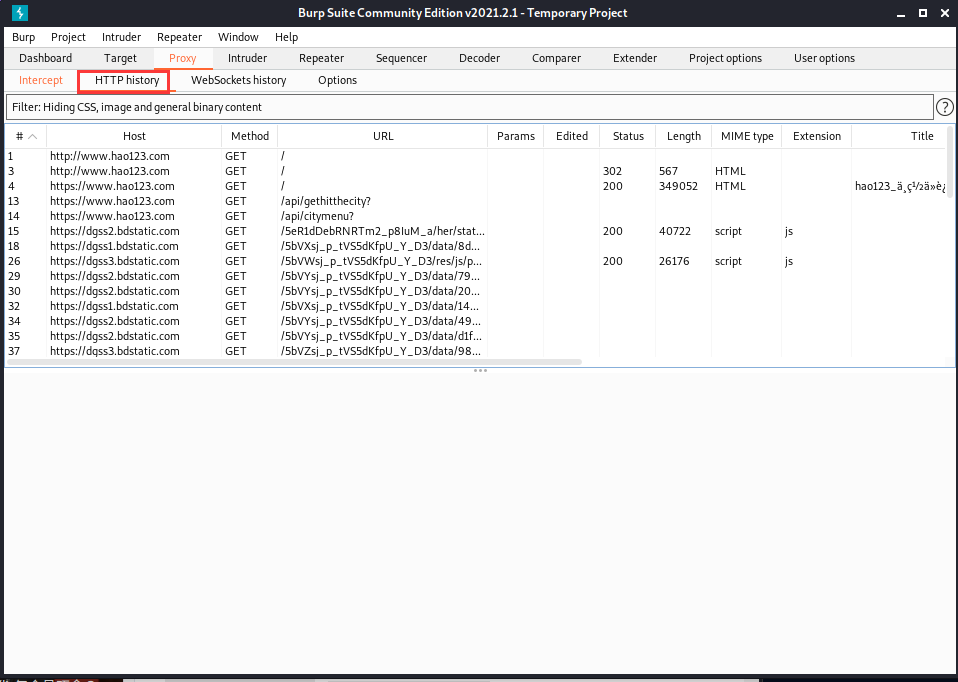Viewport: 958px width, 682px height.
Task: Select history row number 35
Action: click(477, 336)
